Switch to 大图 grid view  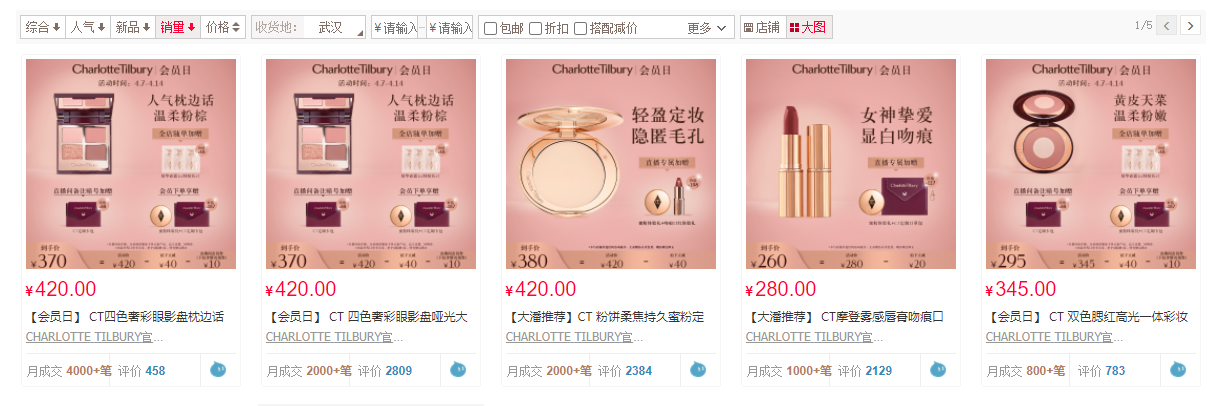(x=808, y=27)
